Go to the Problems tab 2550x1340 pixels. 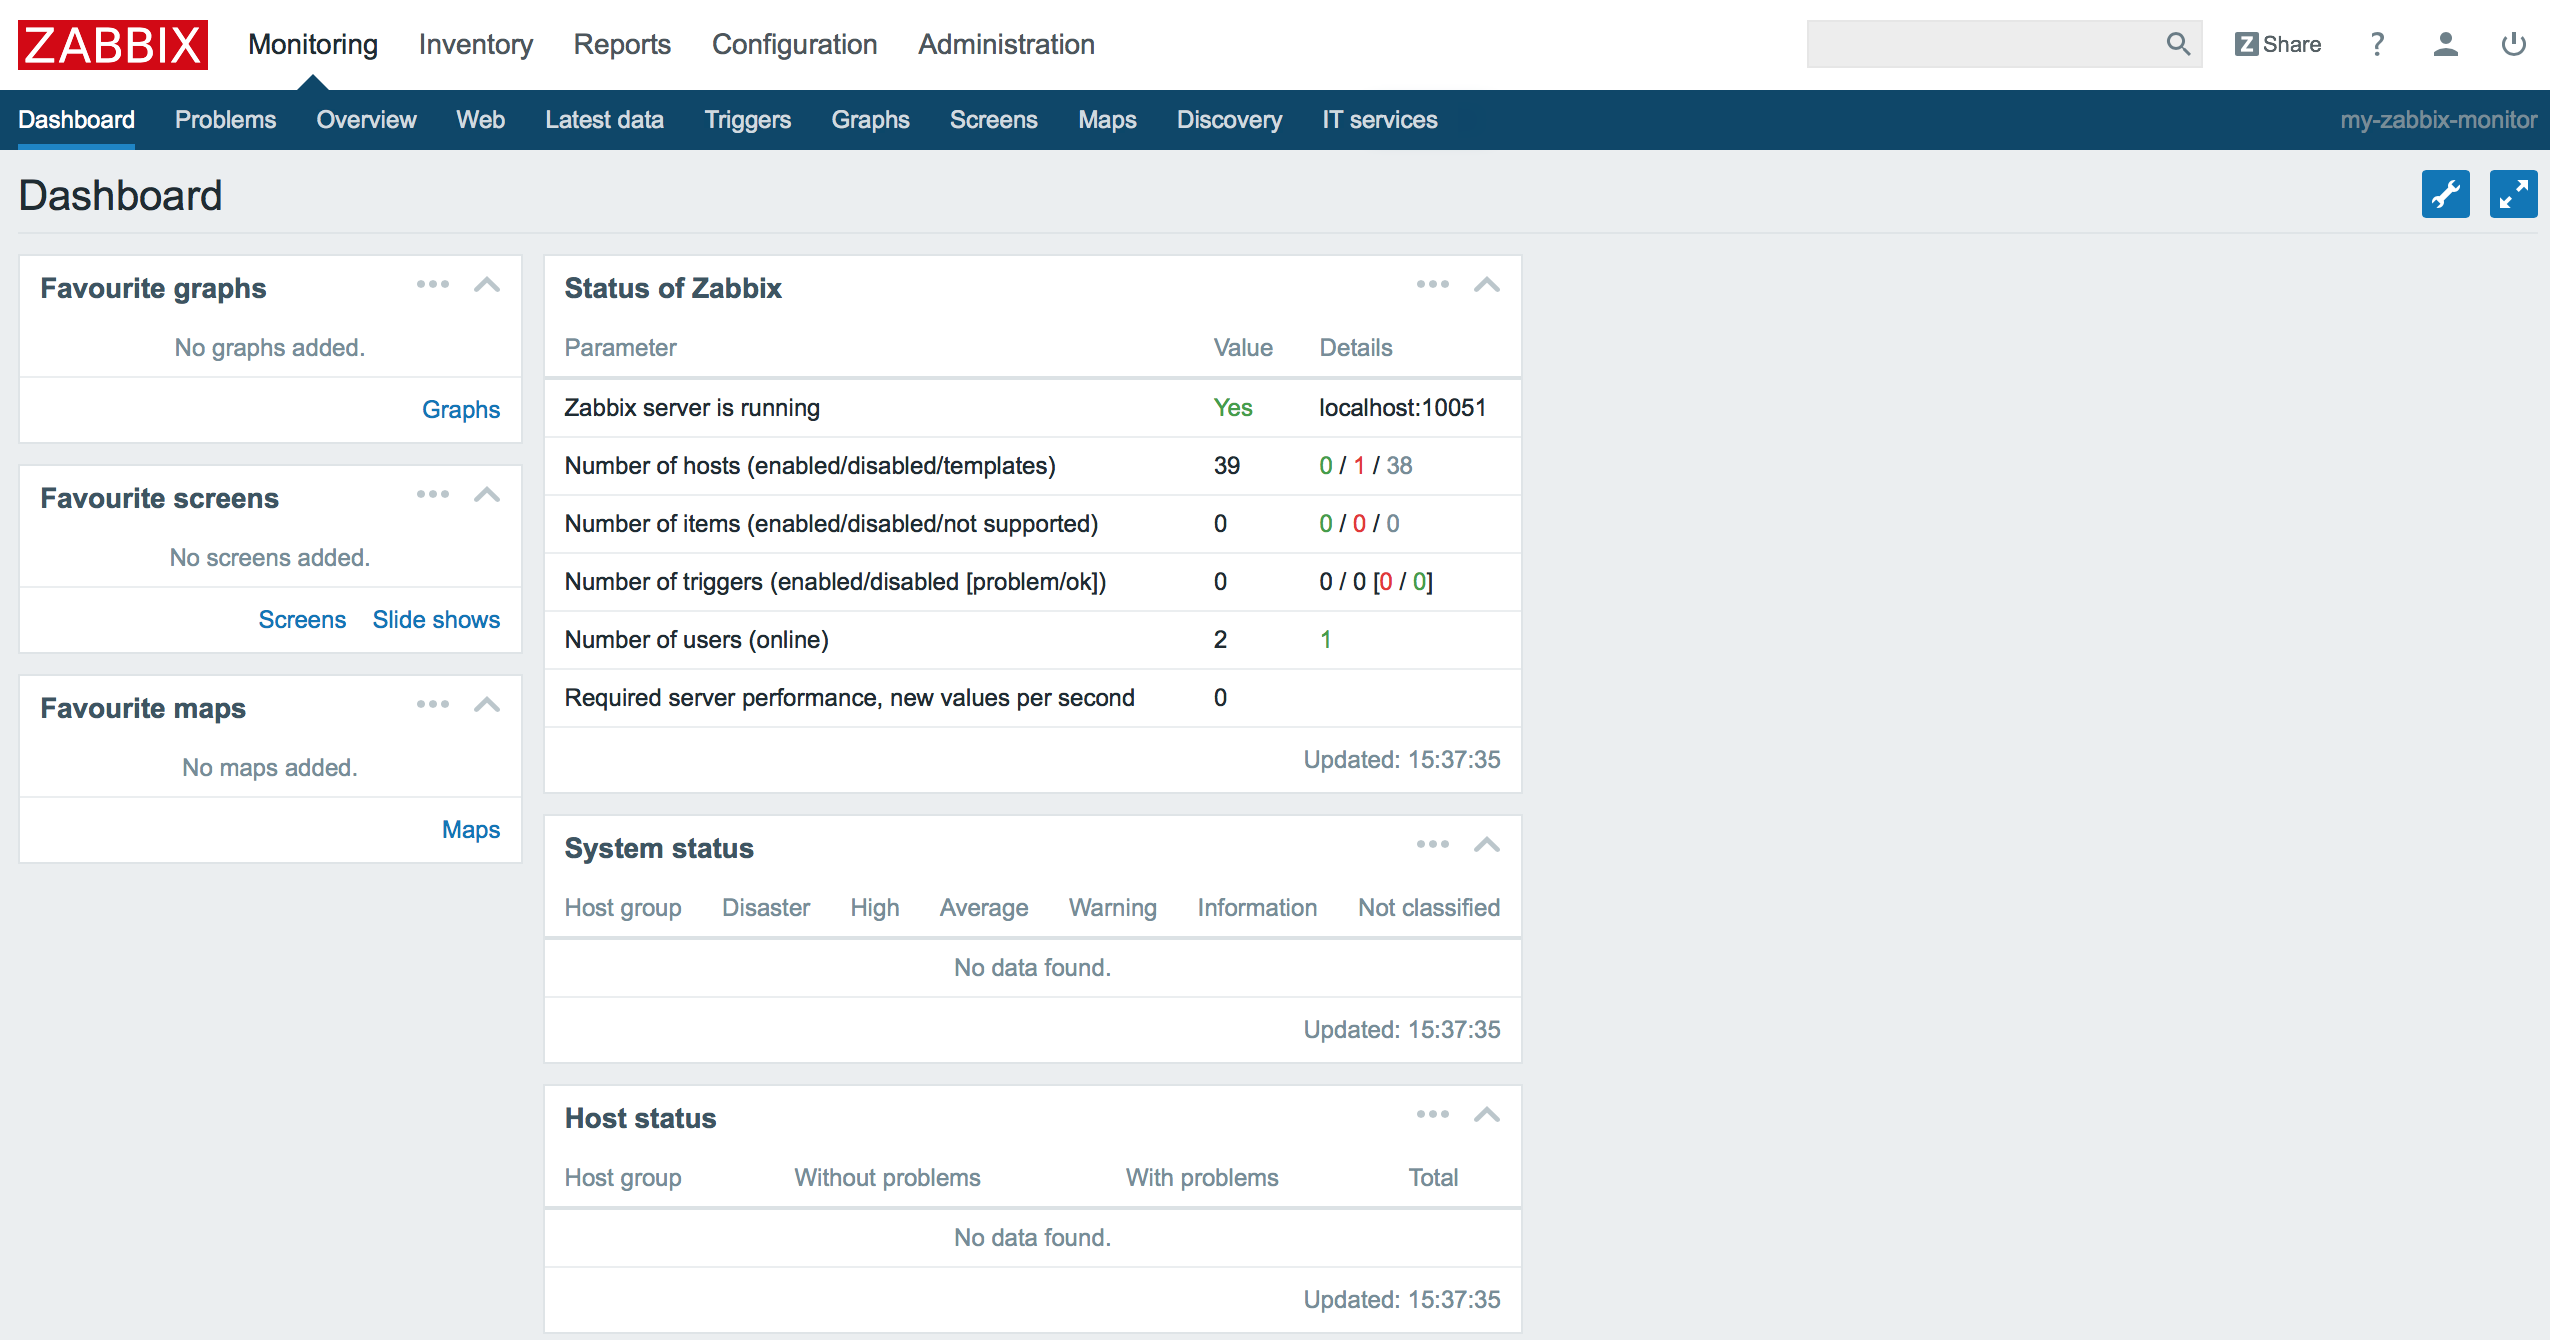click(225, 120)
